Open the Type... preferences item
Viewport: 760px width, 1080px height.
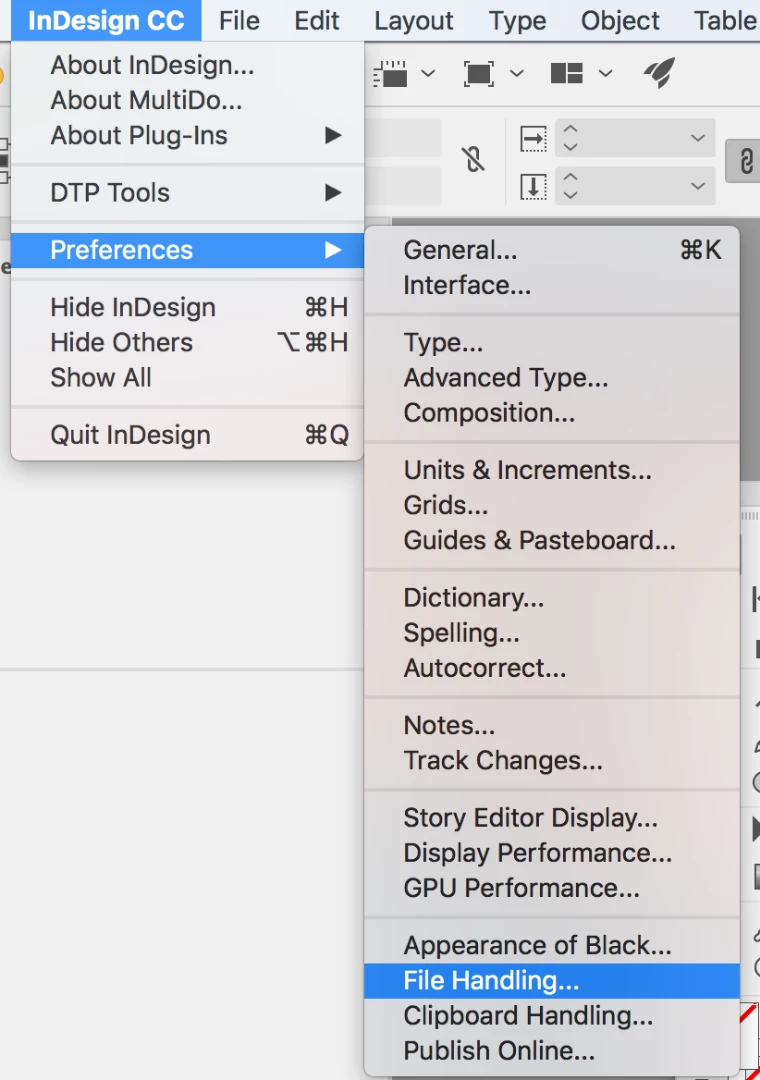pos(552,342)
